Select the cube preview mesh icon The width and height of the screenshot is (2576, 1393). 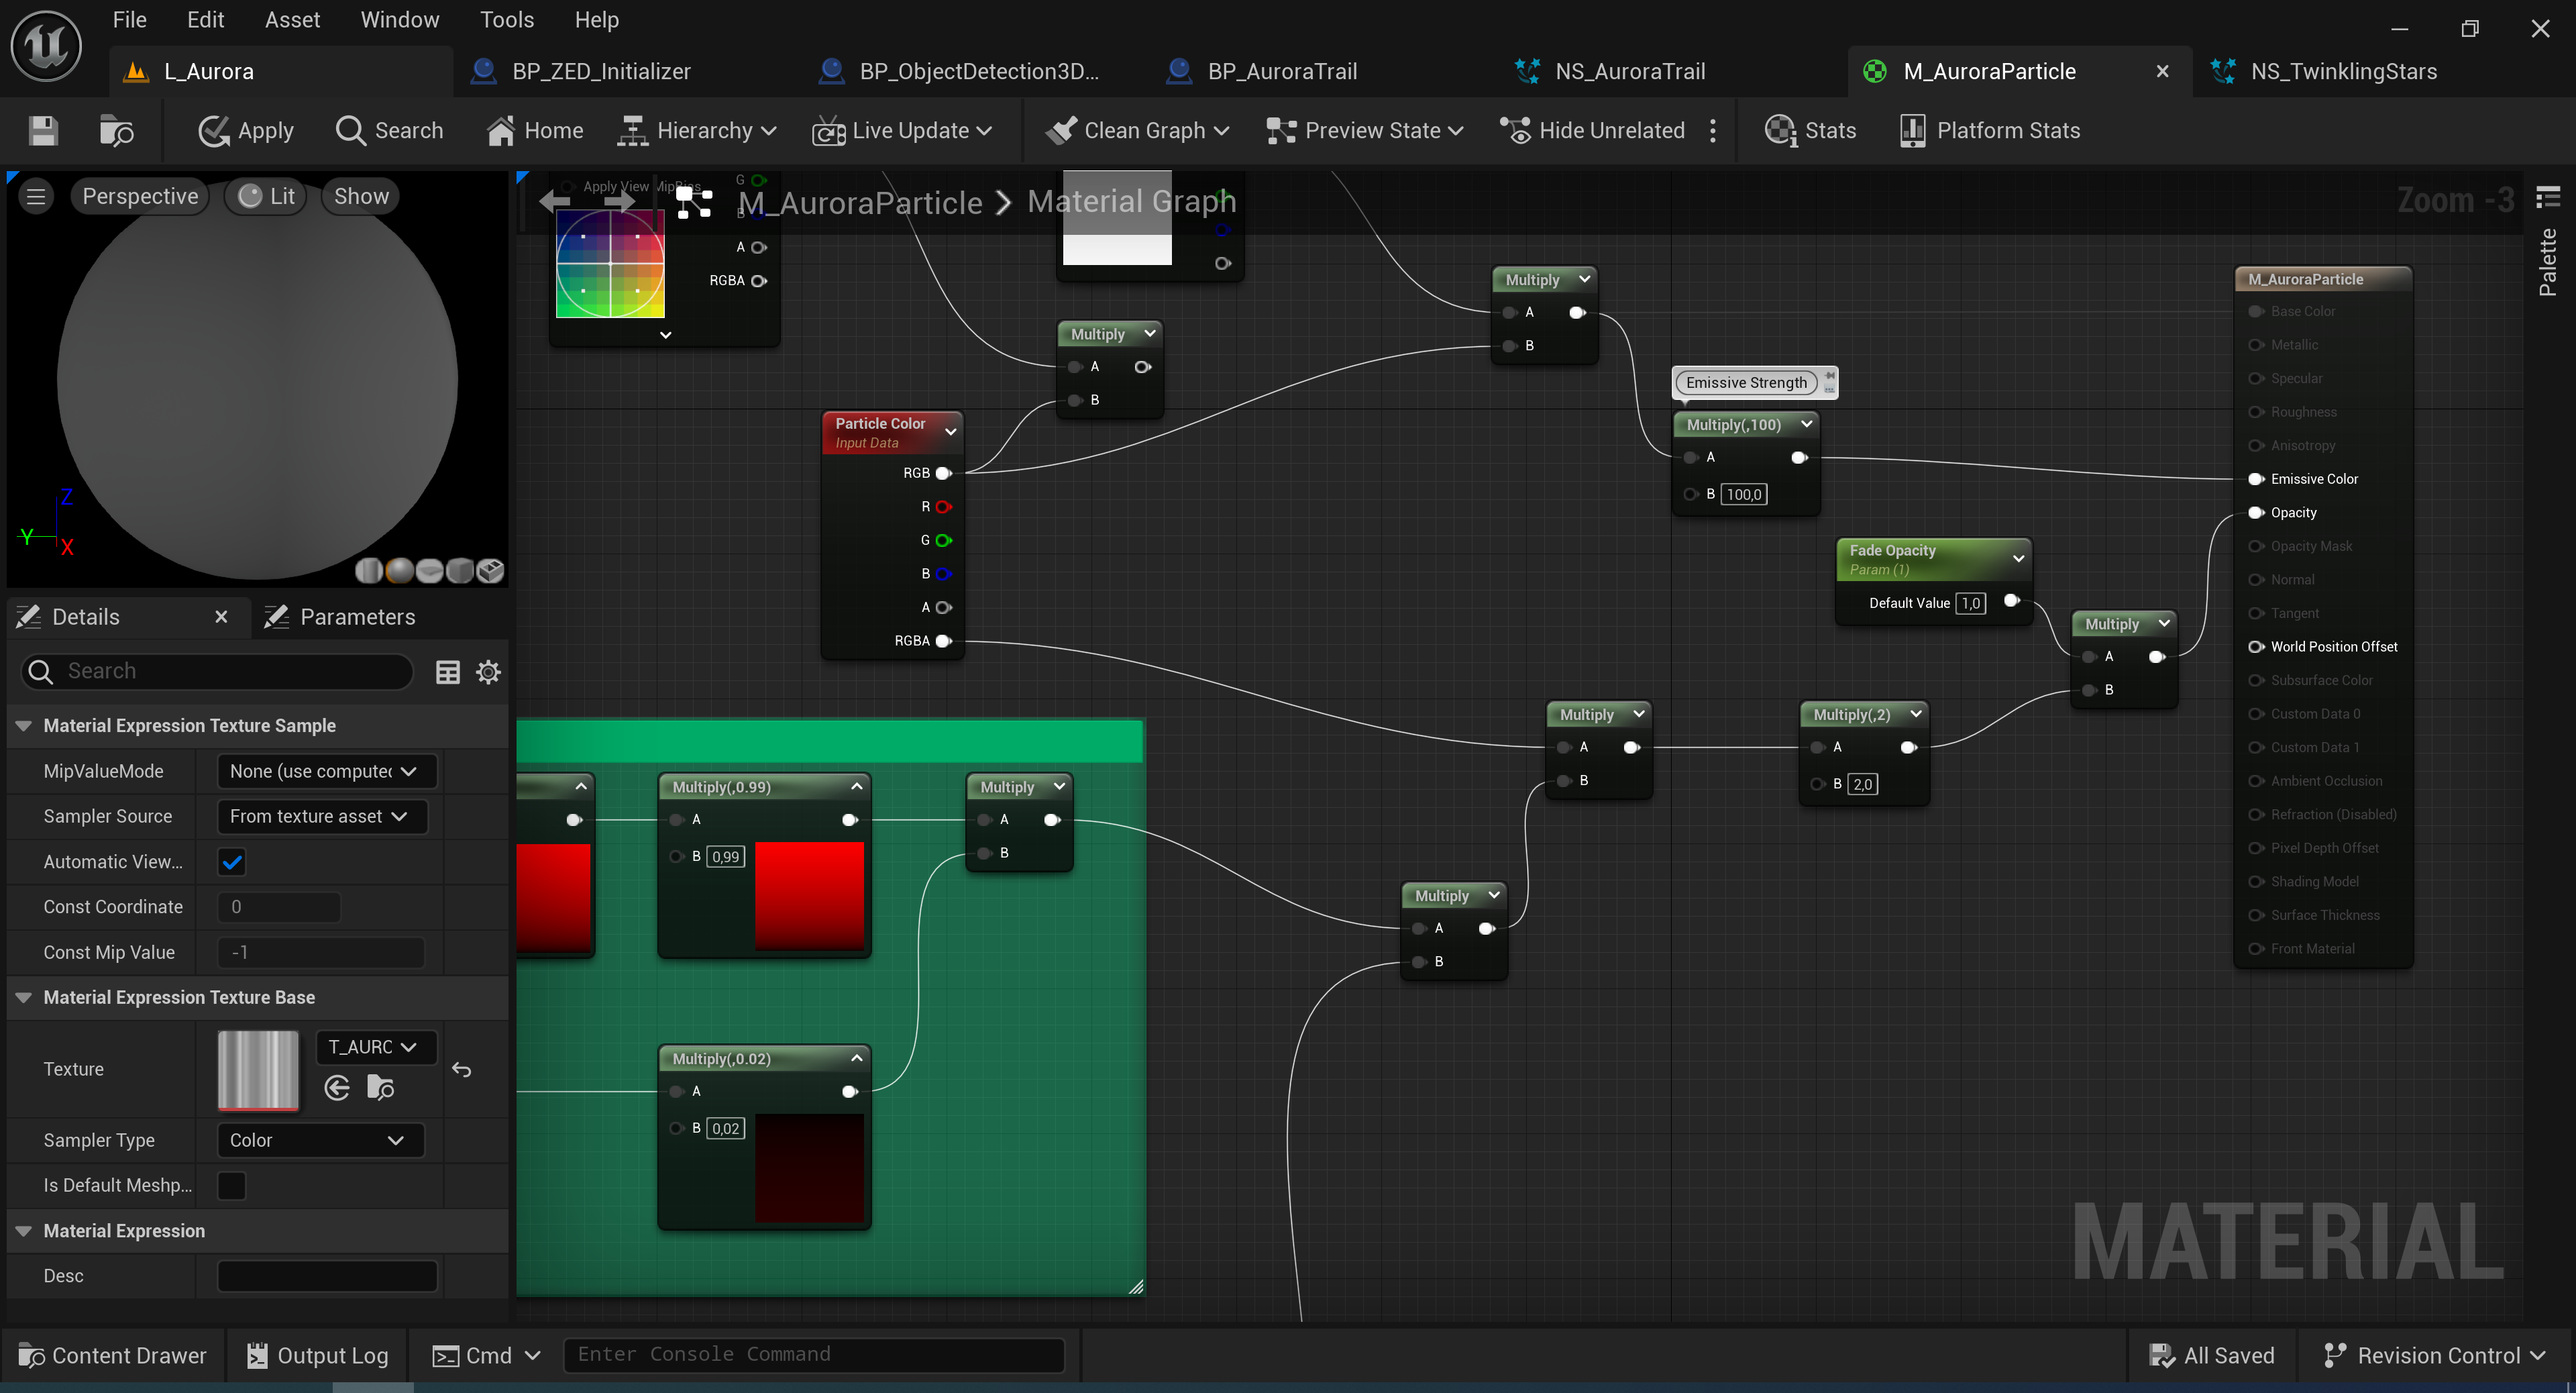[459, 570]
